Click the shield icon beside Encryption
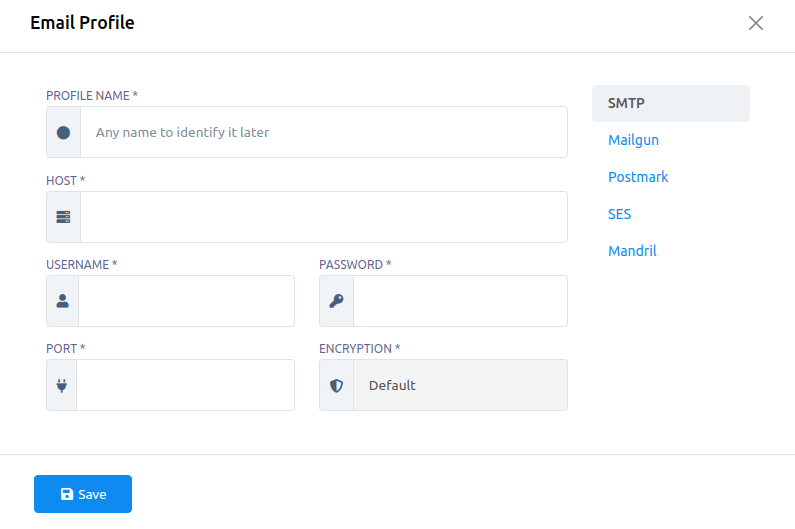The height and width of the screenshot is (529, 795). tap(336, 385)
